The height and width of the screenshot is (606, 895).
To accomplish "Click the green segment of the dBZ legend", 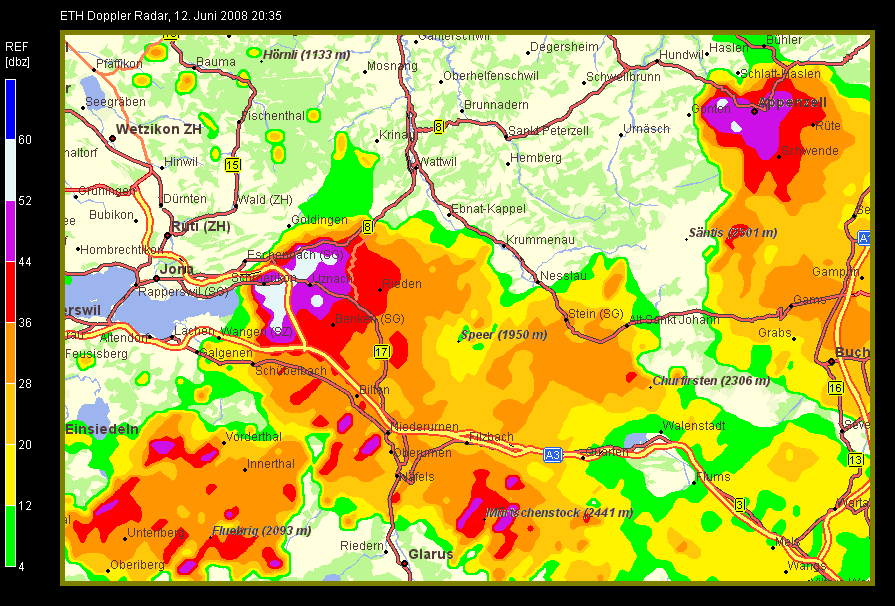I will (10, 536).
